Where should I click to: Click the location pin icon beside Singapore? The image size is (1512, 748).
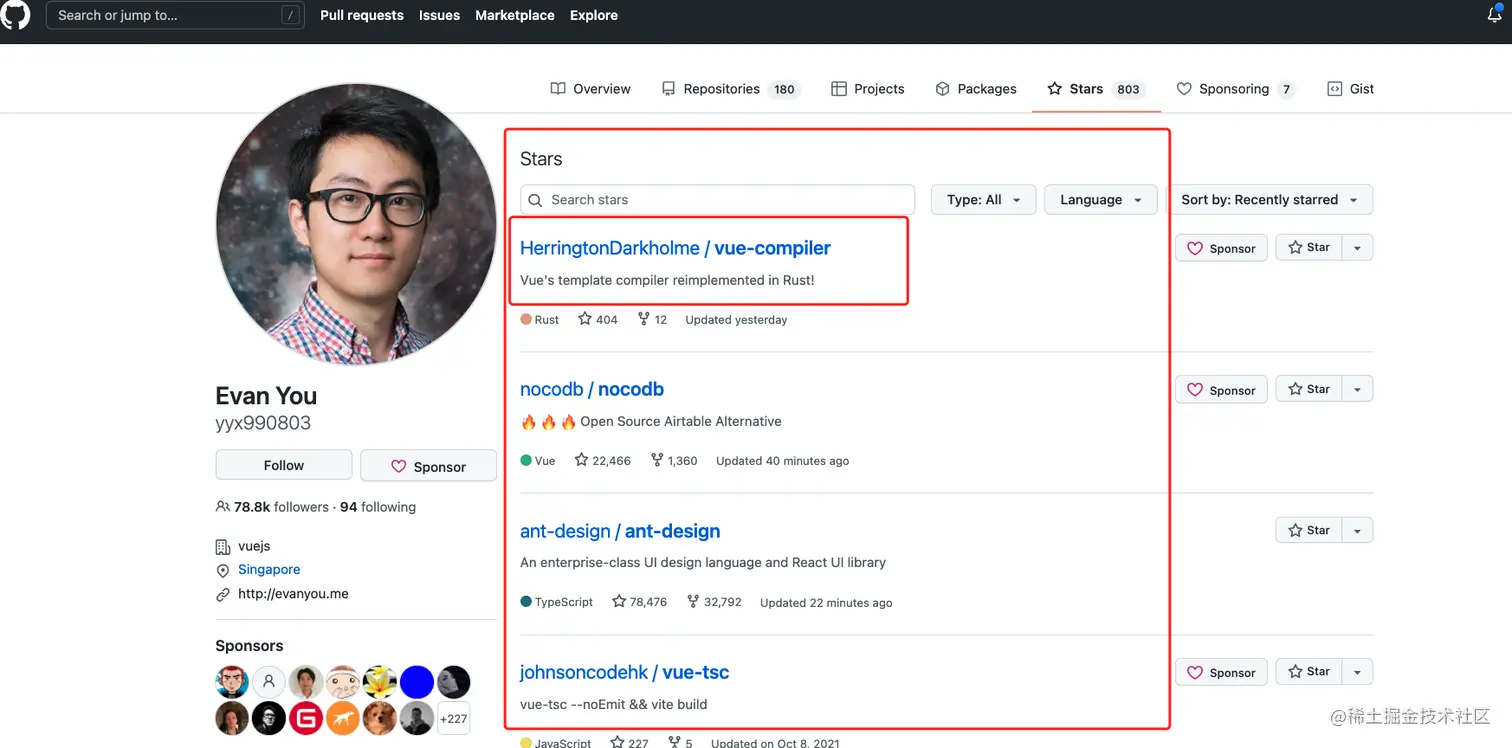pos(223,570)
